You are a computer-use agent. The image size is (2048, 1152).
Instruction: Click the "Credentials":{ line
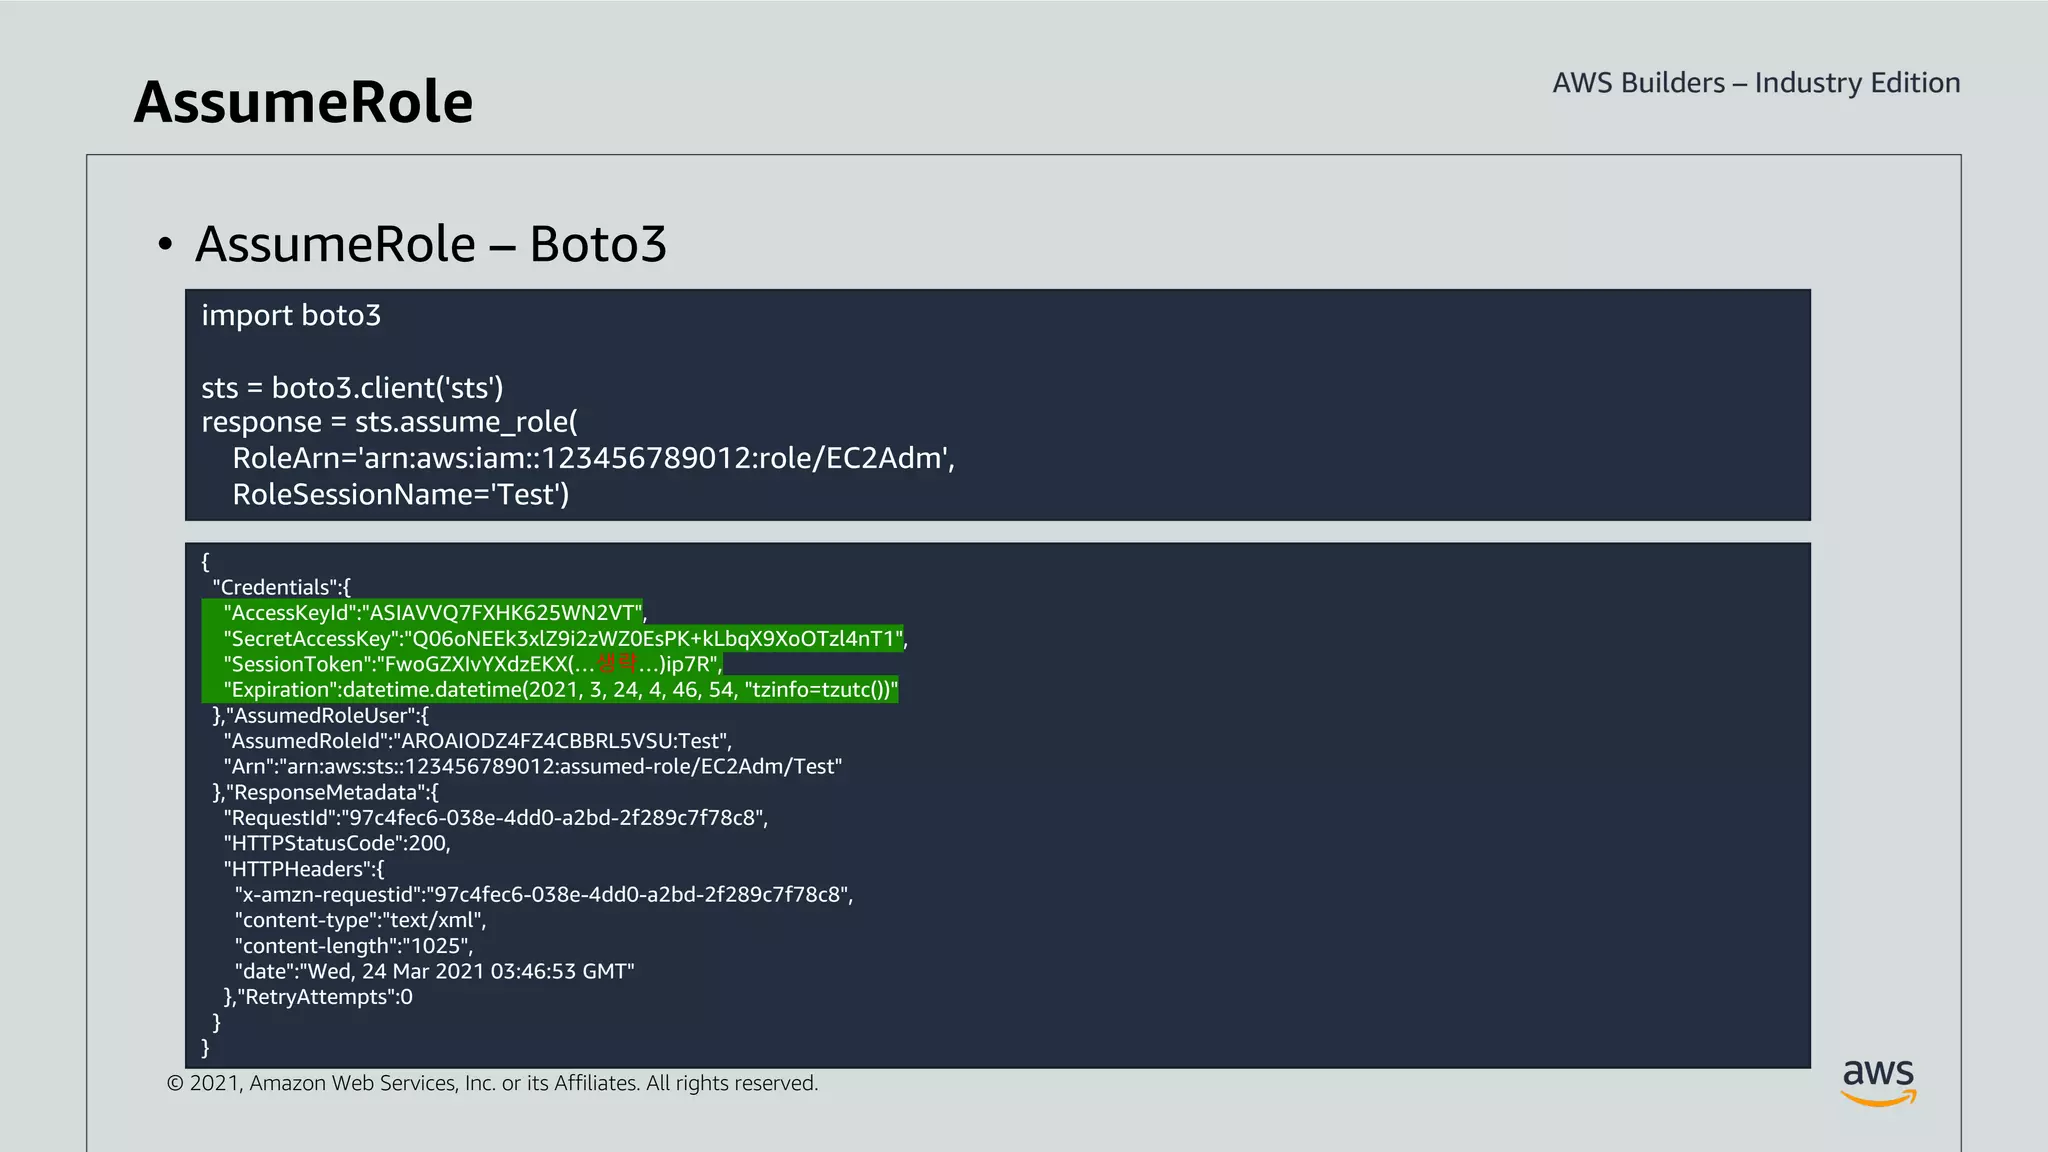pos(281,587)
